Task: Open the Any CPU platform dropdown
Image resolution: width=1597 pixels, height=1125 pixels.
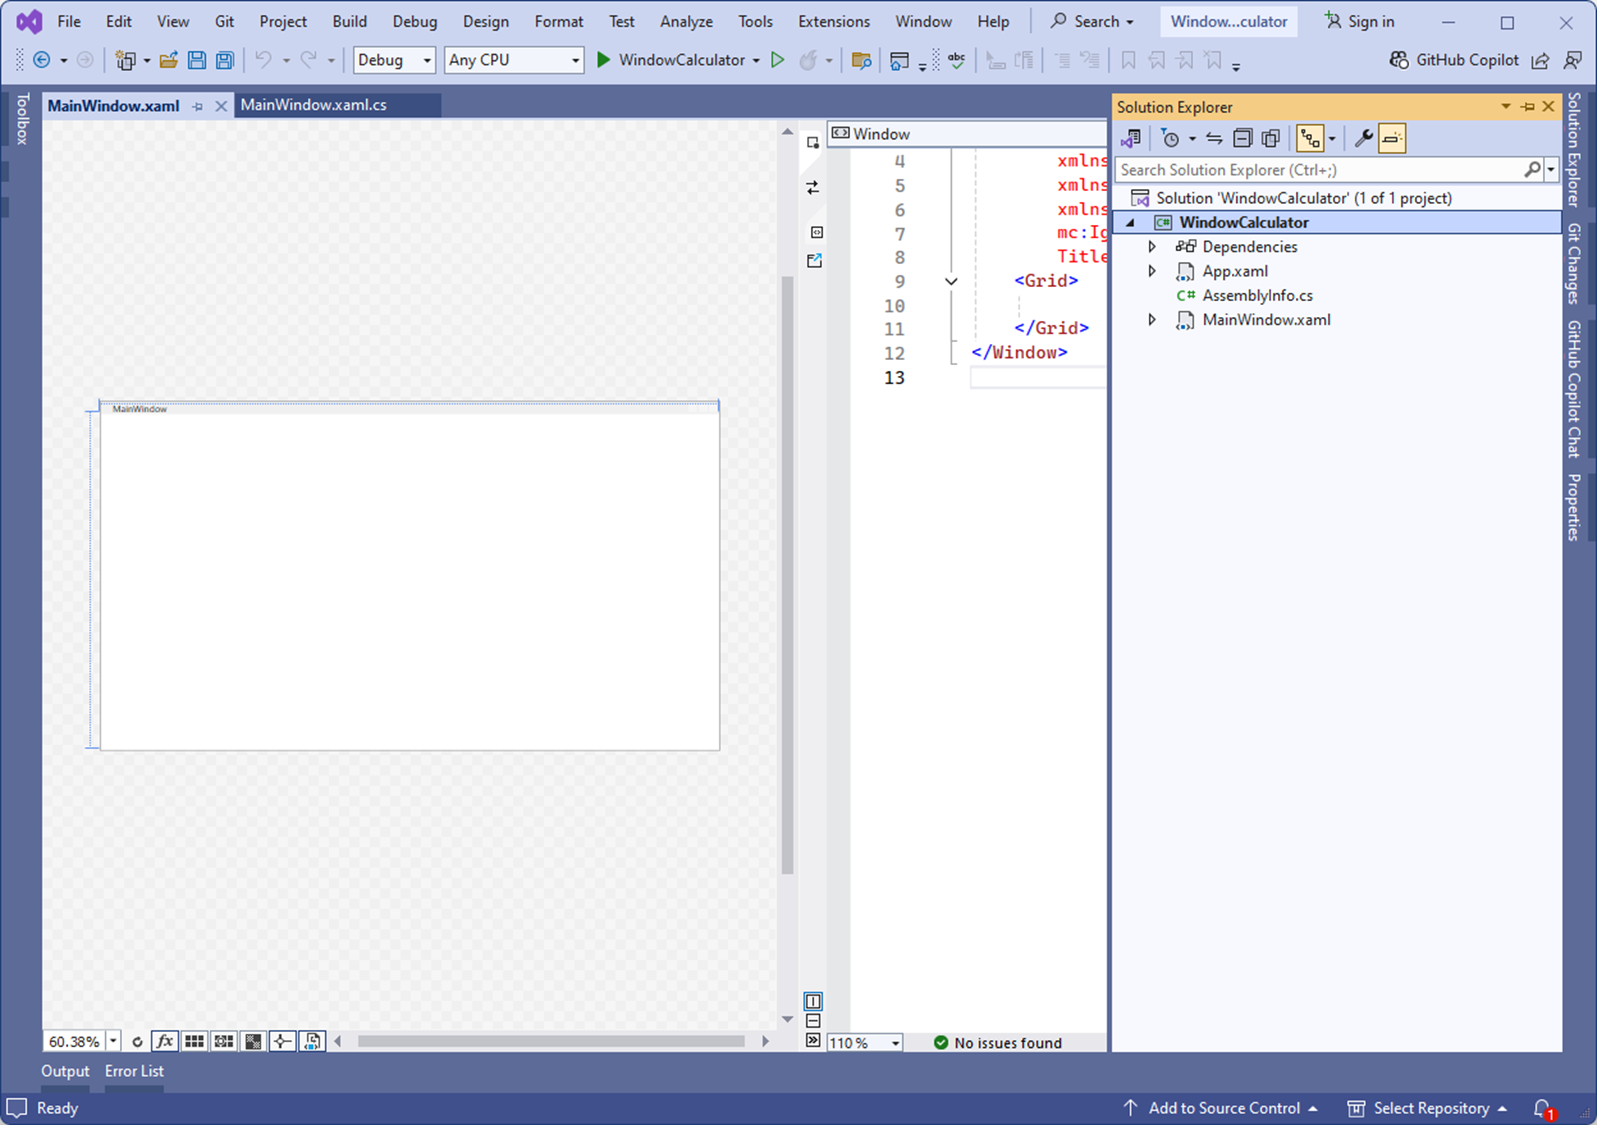Action: point(514,60)
